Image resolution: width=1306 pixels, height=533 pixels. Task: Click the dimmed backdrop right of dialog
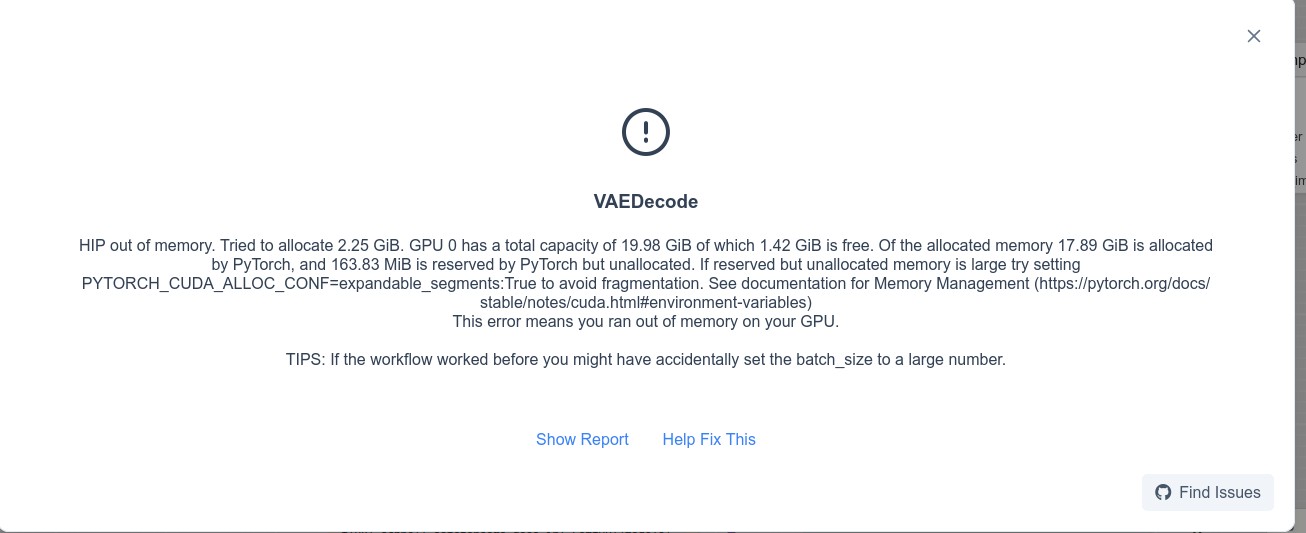point(1300,300)
